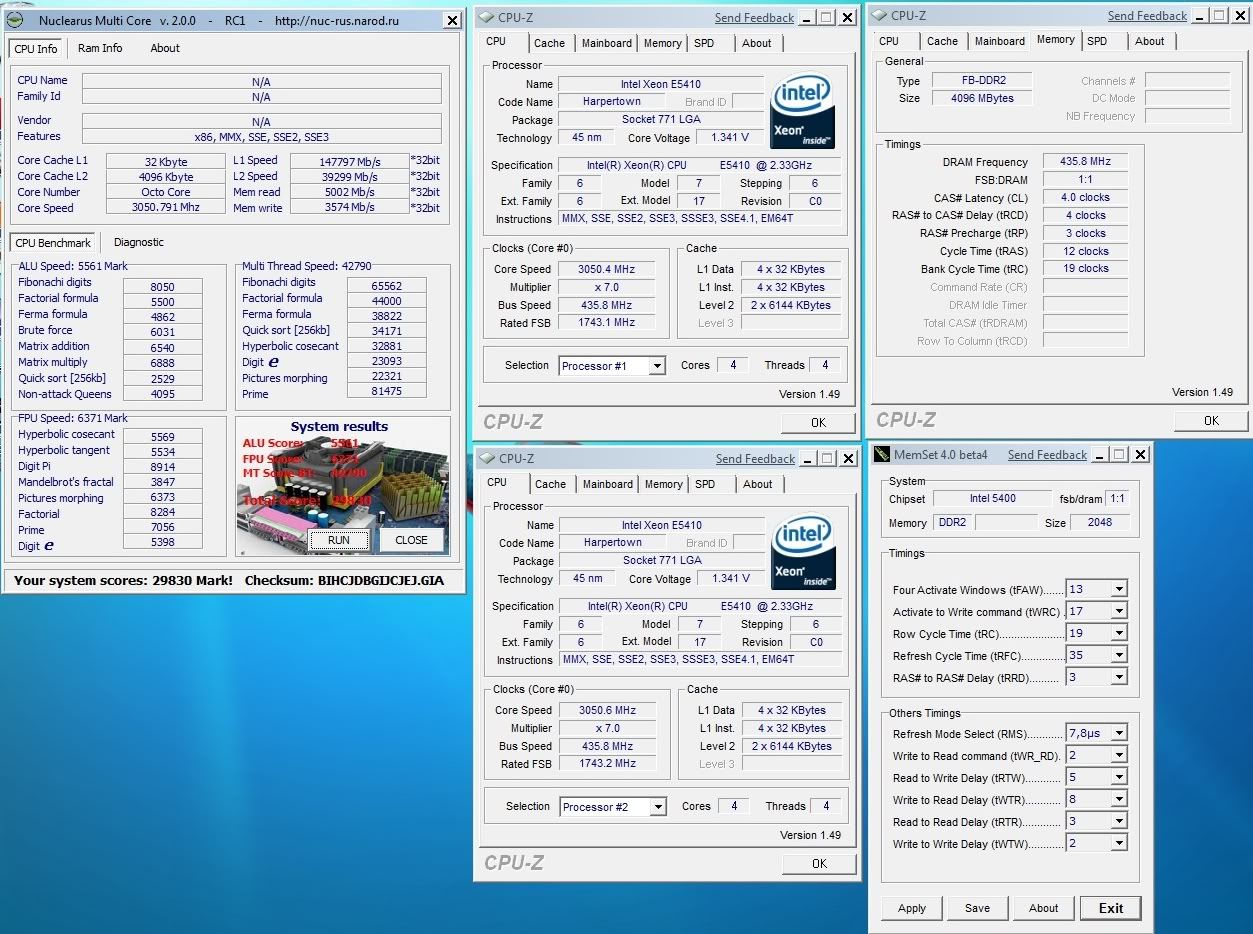Click the CLOSE button in Nuclearus
This screenshot has height=934, width=1253.
411,540
